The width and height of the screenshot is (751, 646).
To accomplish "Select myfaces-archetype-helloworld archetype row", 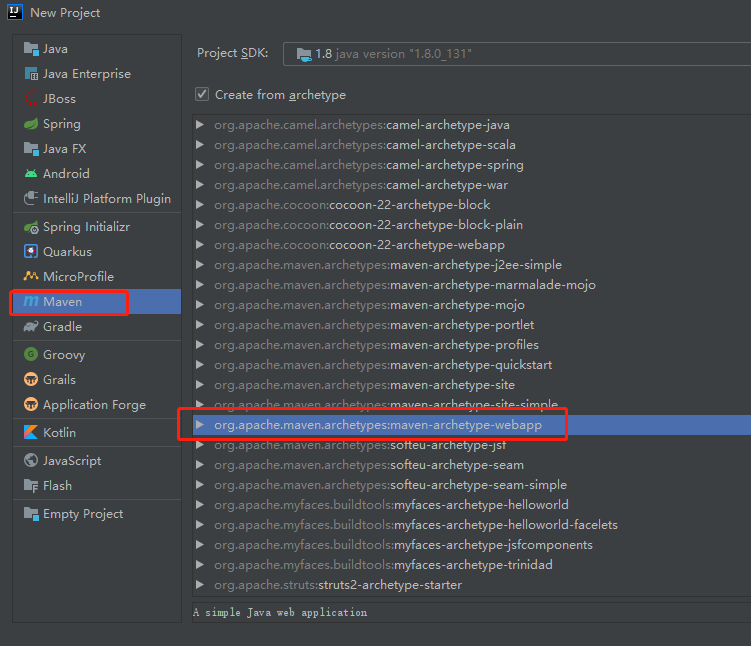I will [x=472, y=505].
